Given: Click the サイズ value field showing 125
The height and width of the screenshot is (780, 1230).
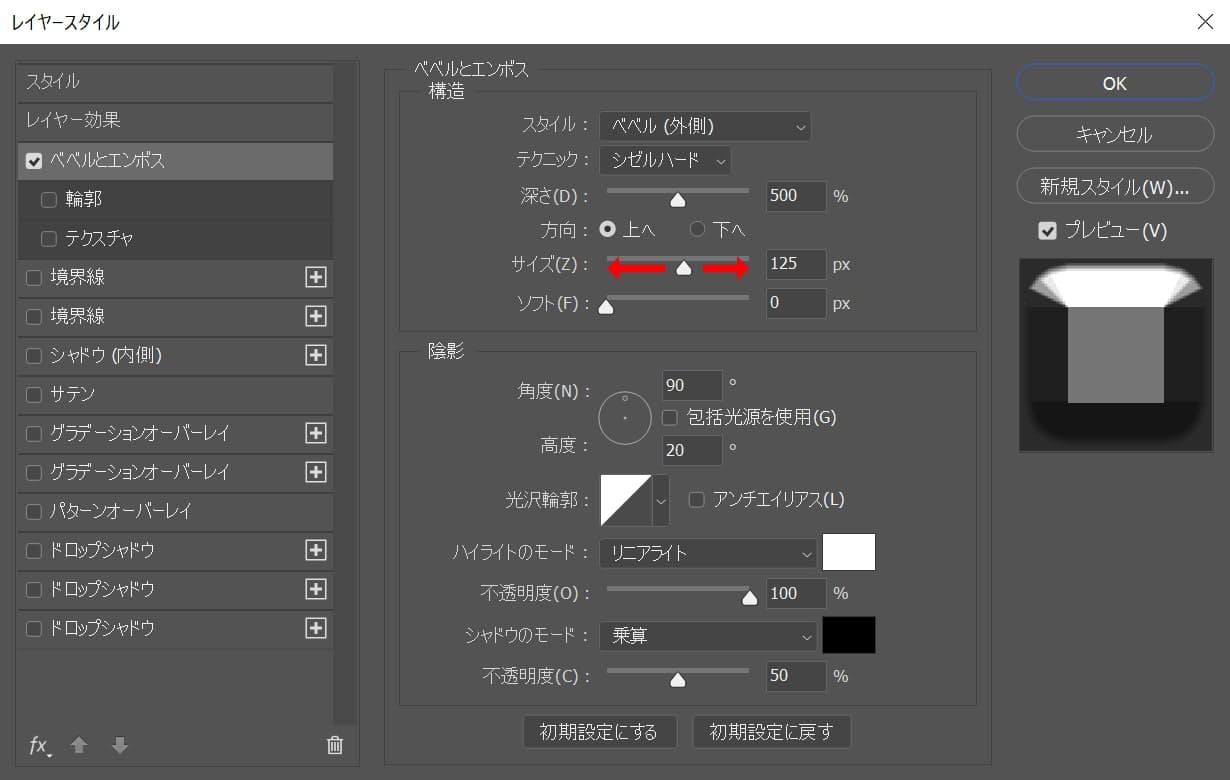Looking at the screenshot, I should coord(796,264).
